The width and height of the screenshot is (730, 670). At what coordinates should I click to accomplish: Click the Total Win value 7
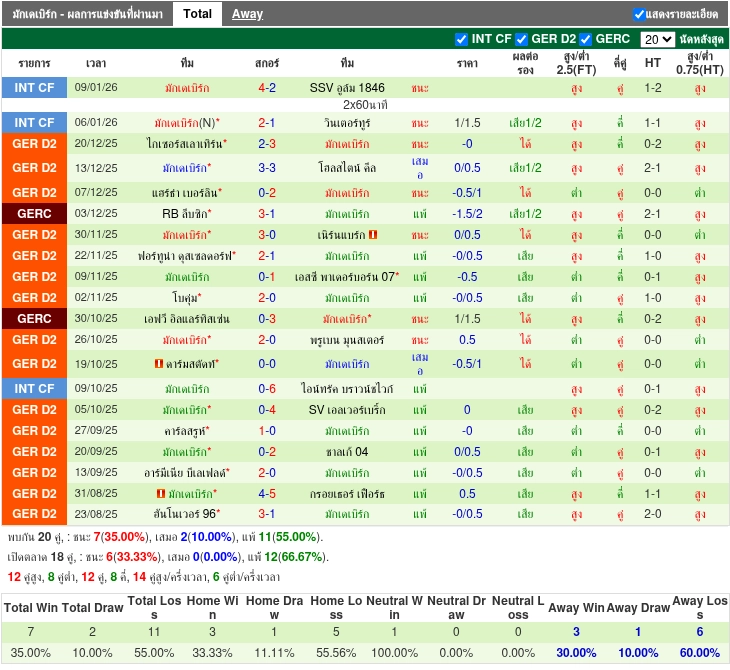31,632
